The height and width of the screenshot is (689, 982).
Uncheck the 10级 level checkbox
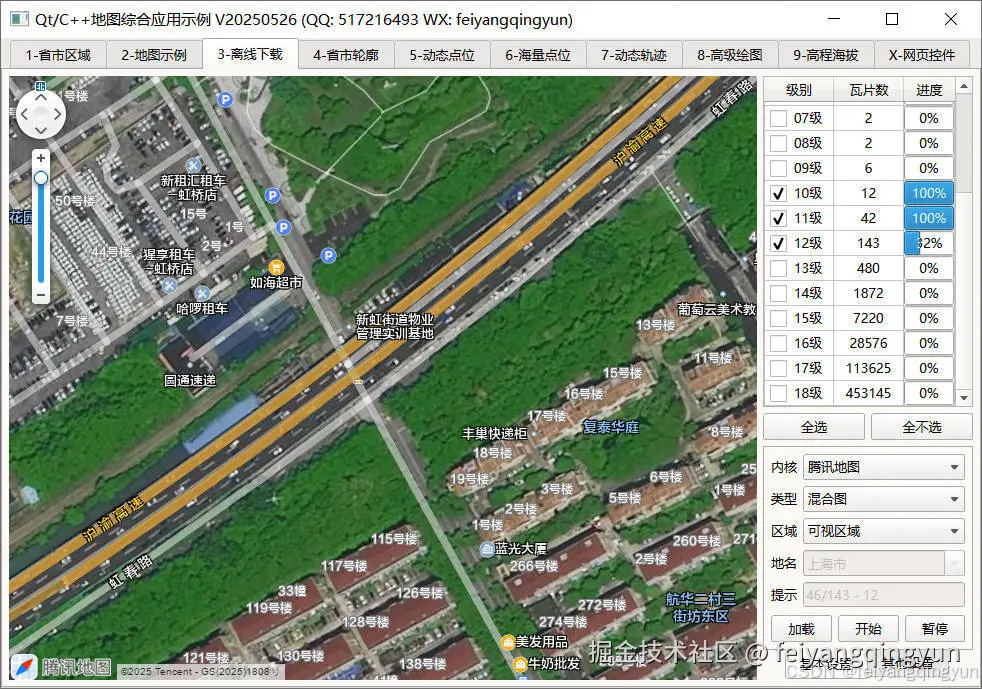778,194
